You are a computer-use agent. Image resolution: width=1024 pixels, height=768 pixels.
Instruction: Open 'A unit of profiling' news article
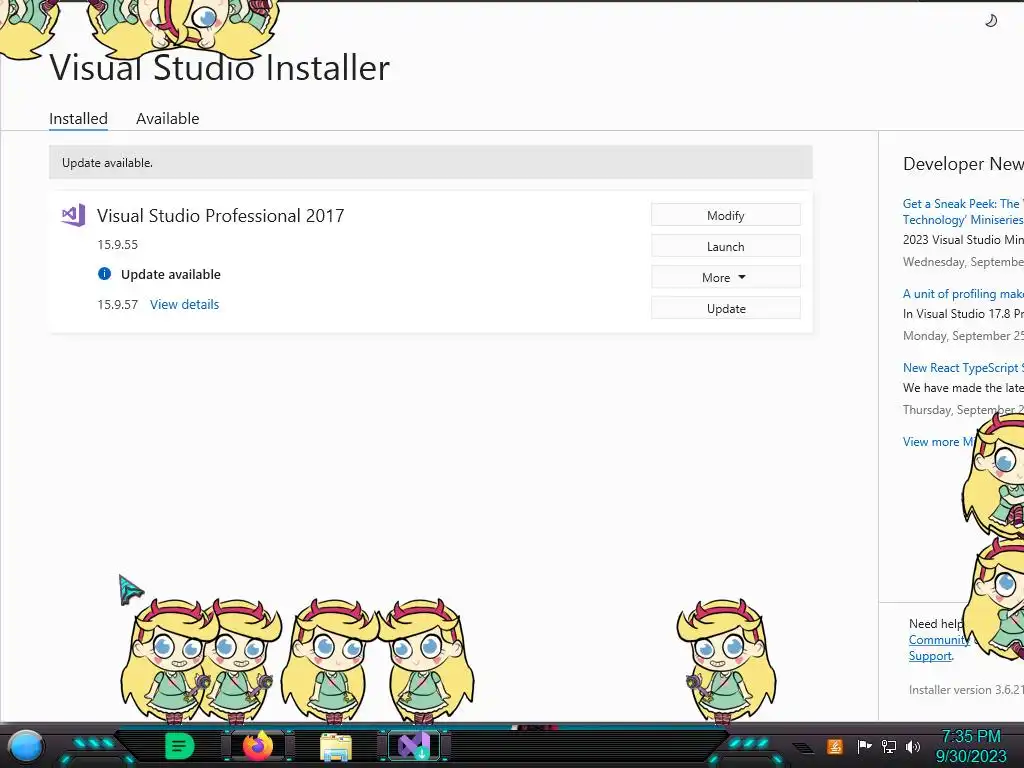[963, 294]
